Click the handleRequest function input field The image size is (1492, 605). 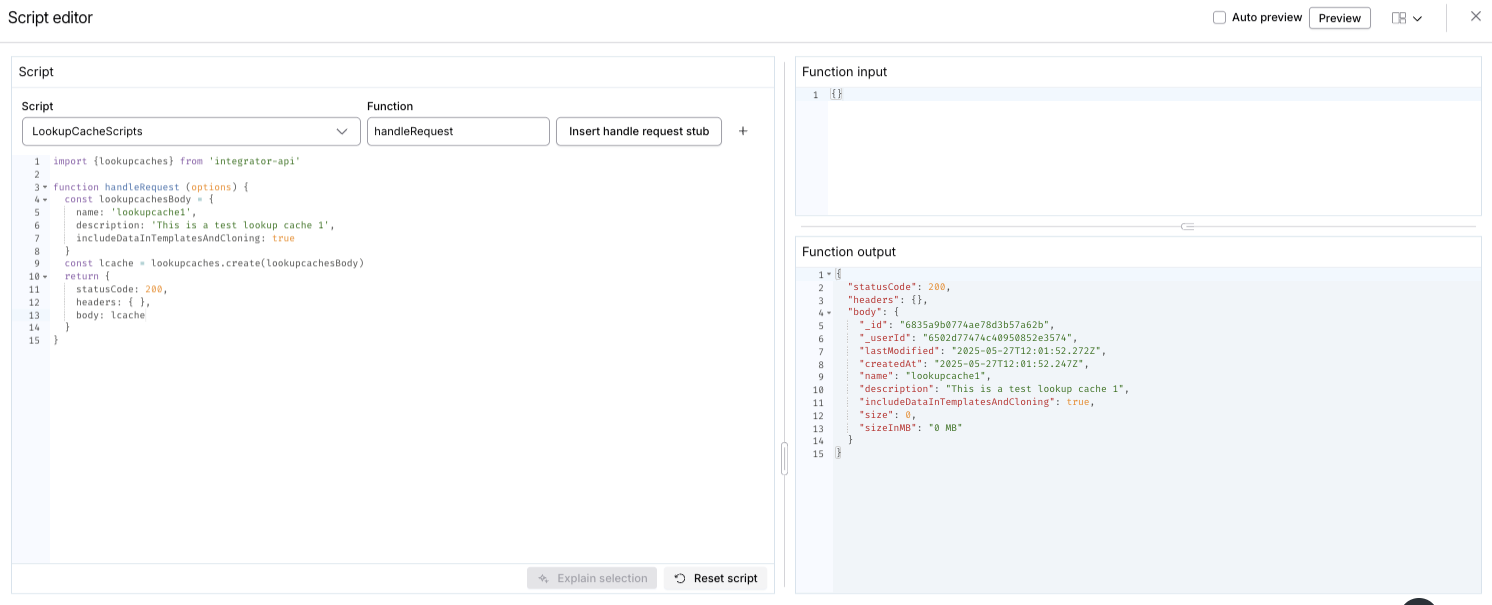pyautogui.click(x=458, y=131)
